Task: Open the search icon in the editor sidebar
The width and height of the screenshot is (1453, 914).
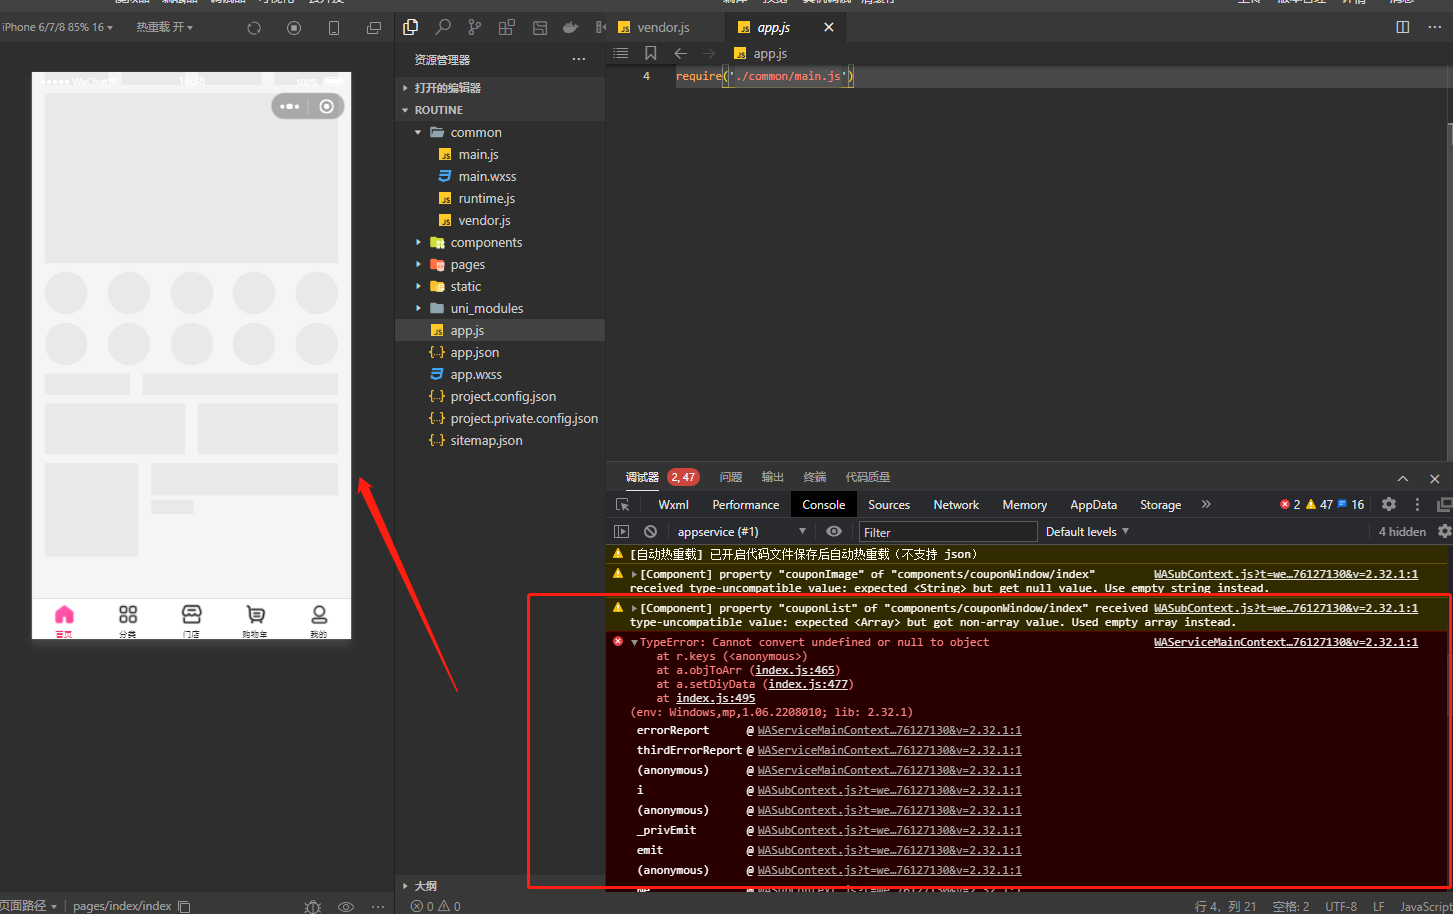Action: (x=443, y=27)
